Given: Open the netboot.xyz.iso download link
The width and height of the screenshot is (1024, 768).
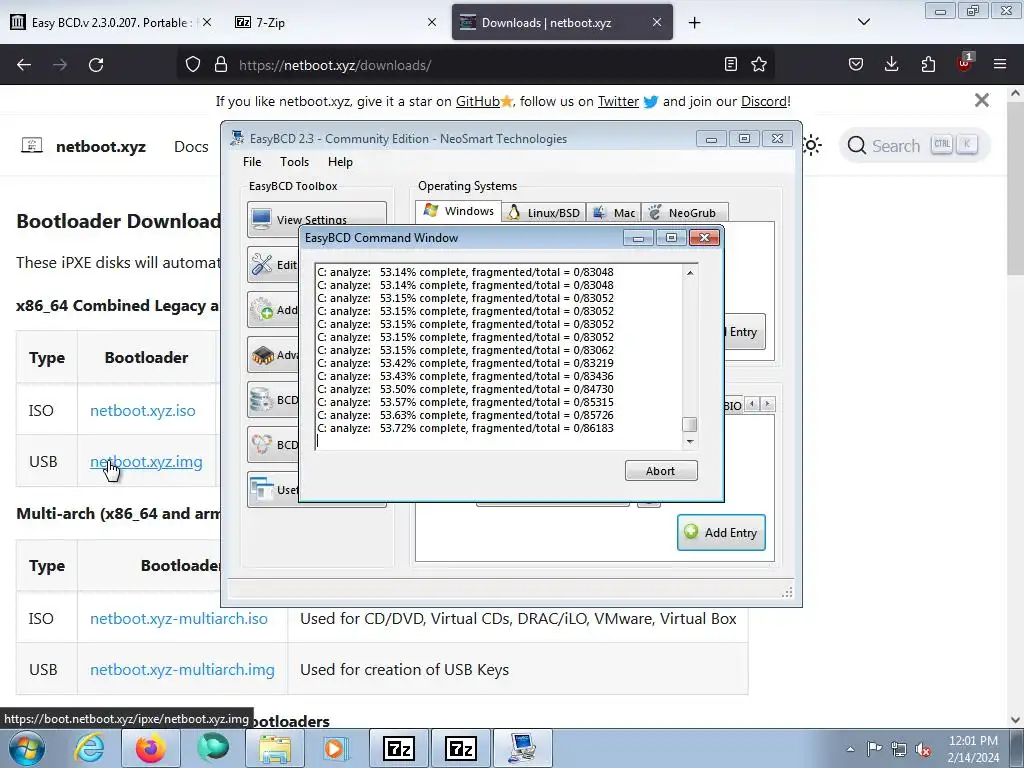Looking at the screenshot, I should pos(142,410).
